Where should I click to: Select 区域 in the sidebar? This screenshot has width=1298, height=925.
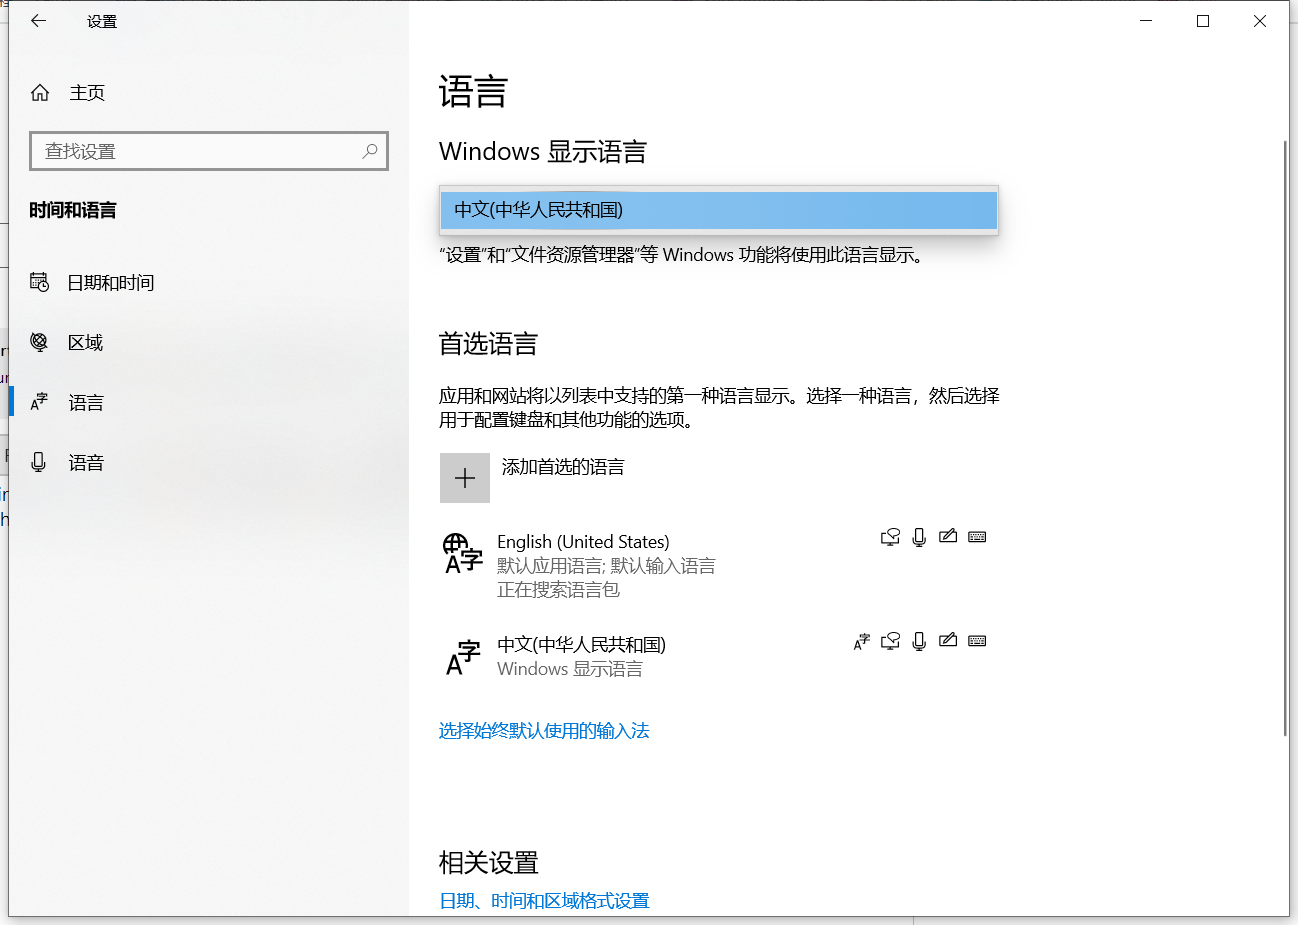click(86, 343)
